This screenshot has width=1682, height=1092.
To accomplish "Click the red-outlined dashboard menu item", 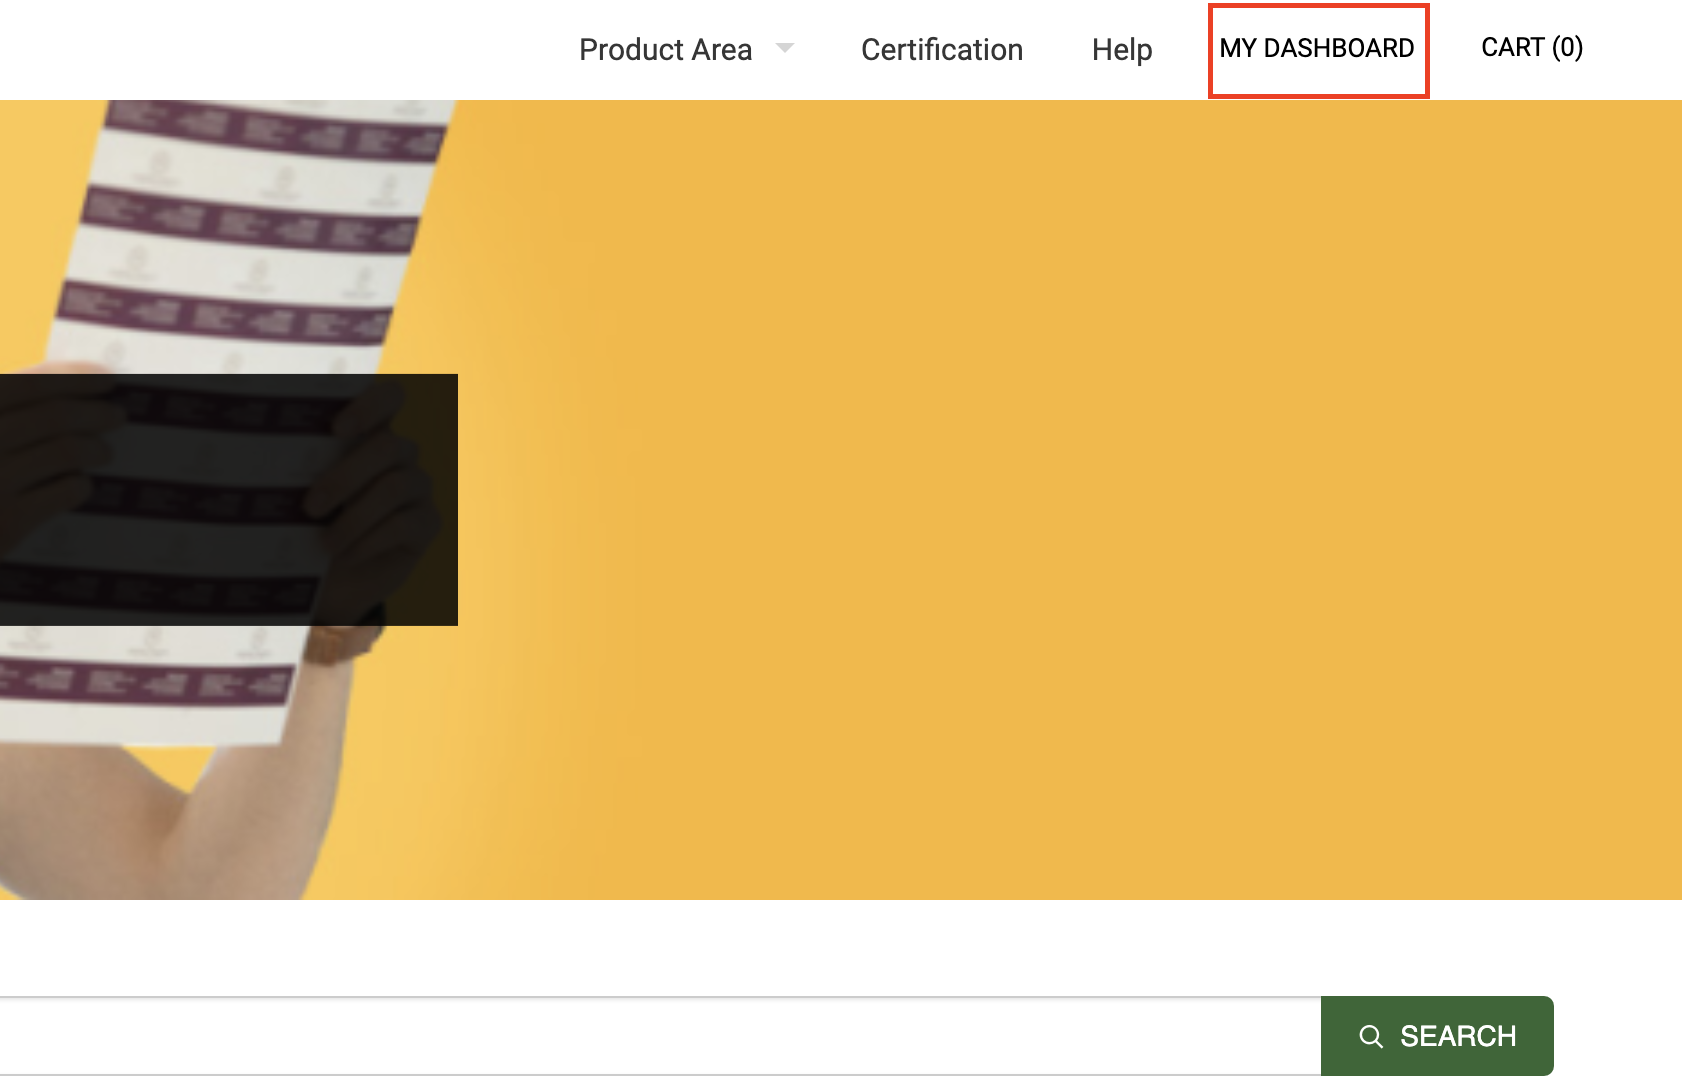I will (x=1318, y=49).
